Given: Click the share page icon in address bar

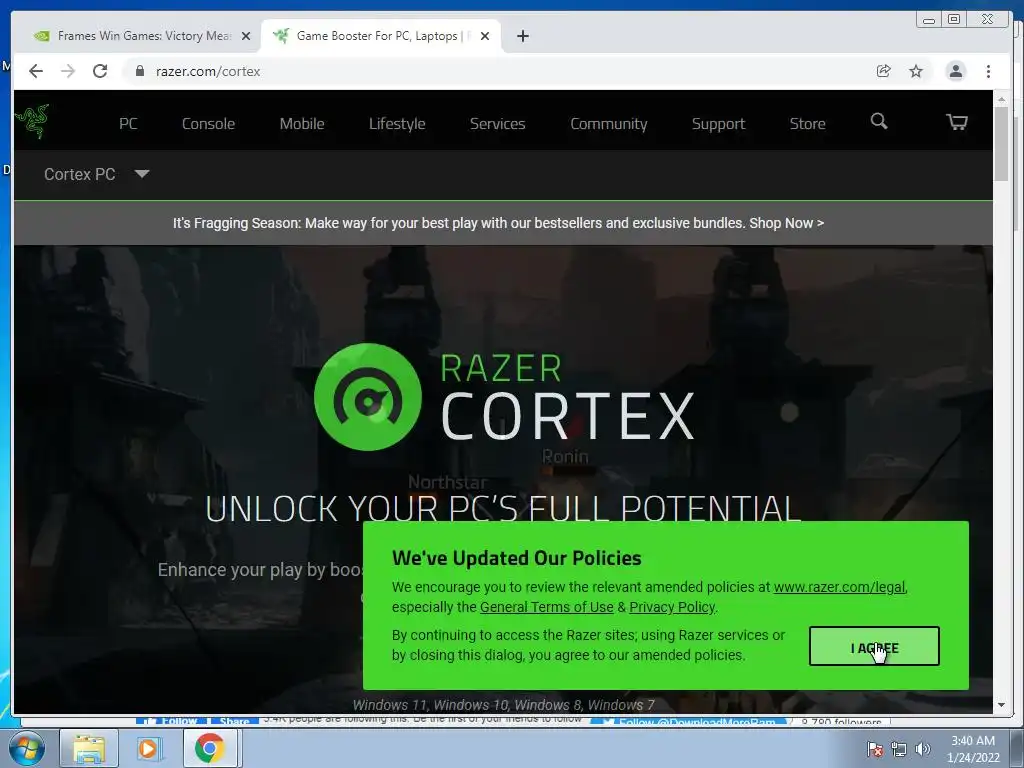Looking at the screenshot, I should click(x=884, y=71).
